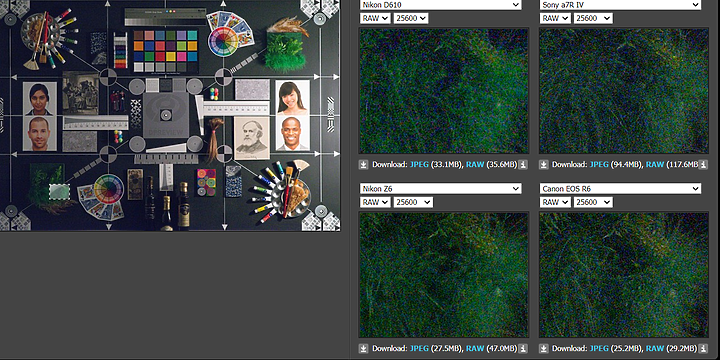Click download icon right of Canon EOS R6 RAW
The width and height of the screenshot is (720, 360).
tap(703, 349)
